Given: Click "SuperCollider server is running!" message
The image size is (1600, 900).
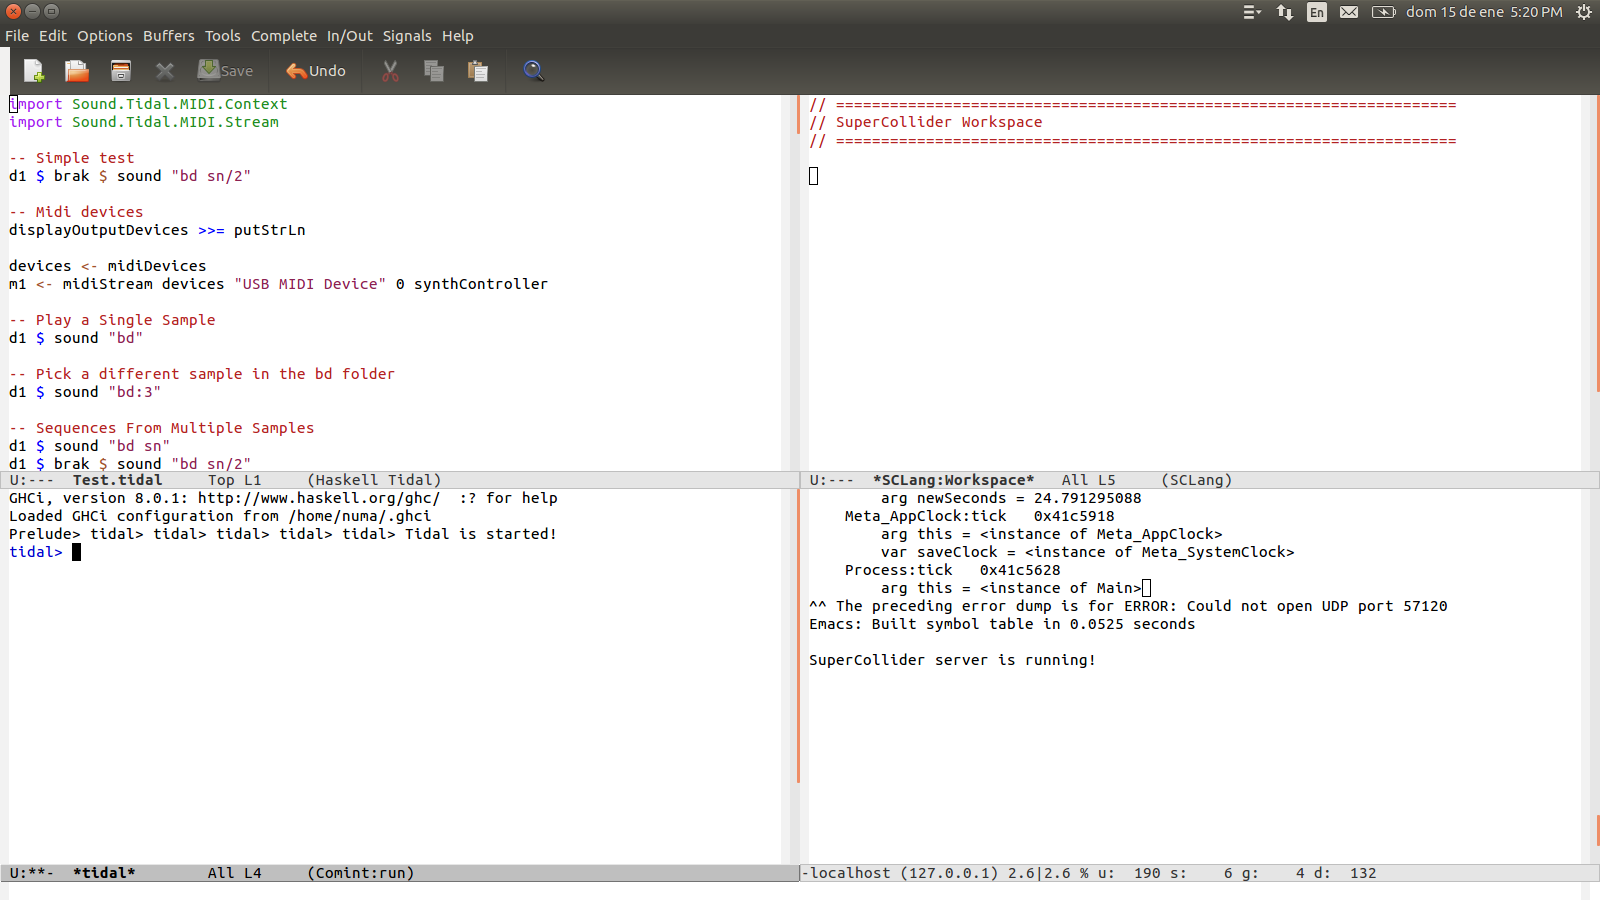Looking at the screenshot, I should click(x=952, y=660).
